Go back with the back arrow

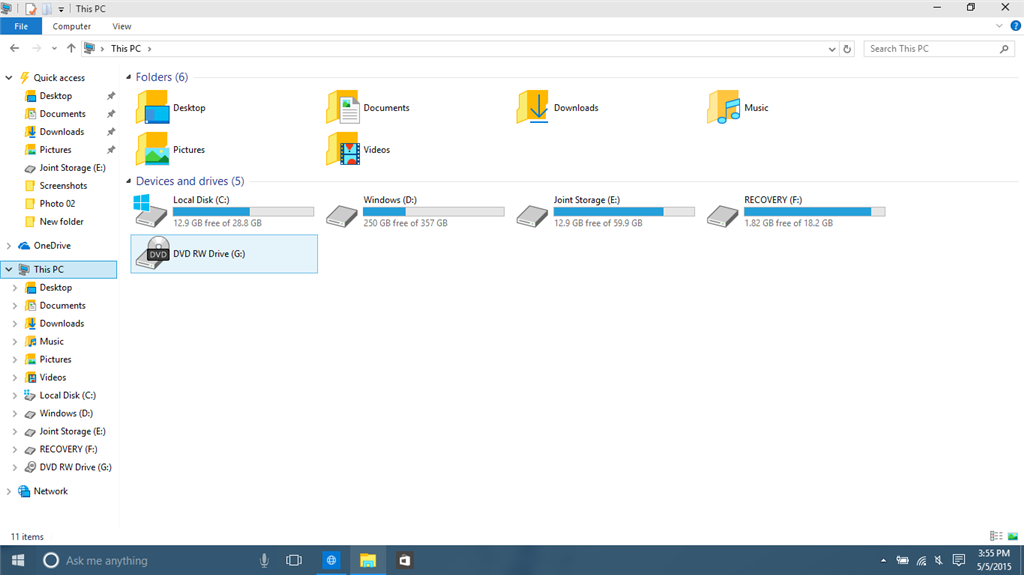coord(14,48)
